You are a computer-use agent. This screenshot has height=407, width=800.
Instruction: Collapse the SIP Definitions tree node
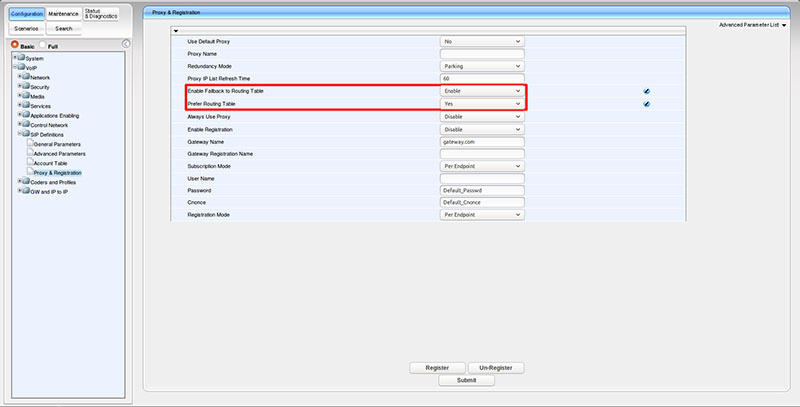tap(20, 134)
